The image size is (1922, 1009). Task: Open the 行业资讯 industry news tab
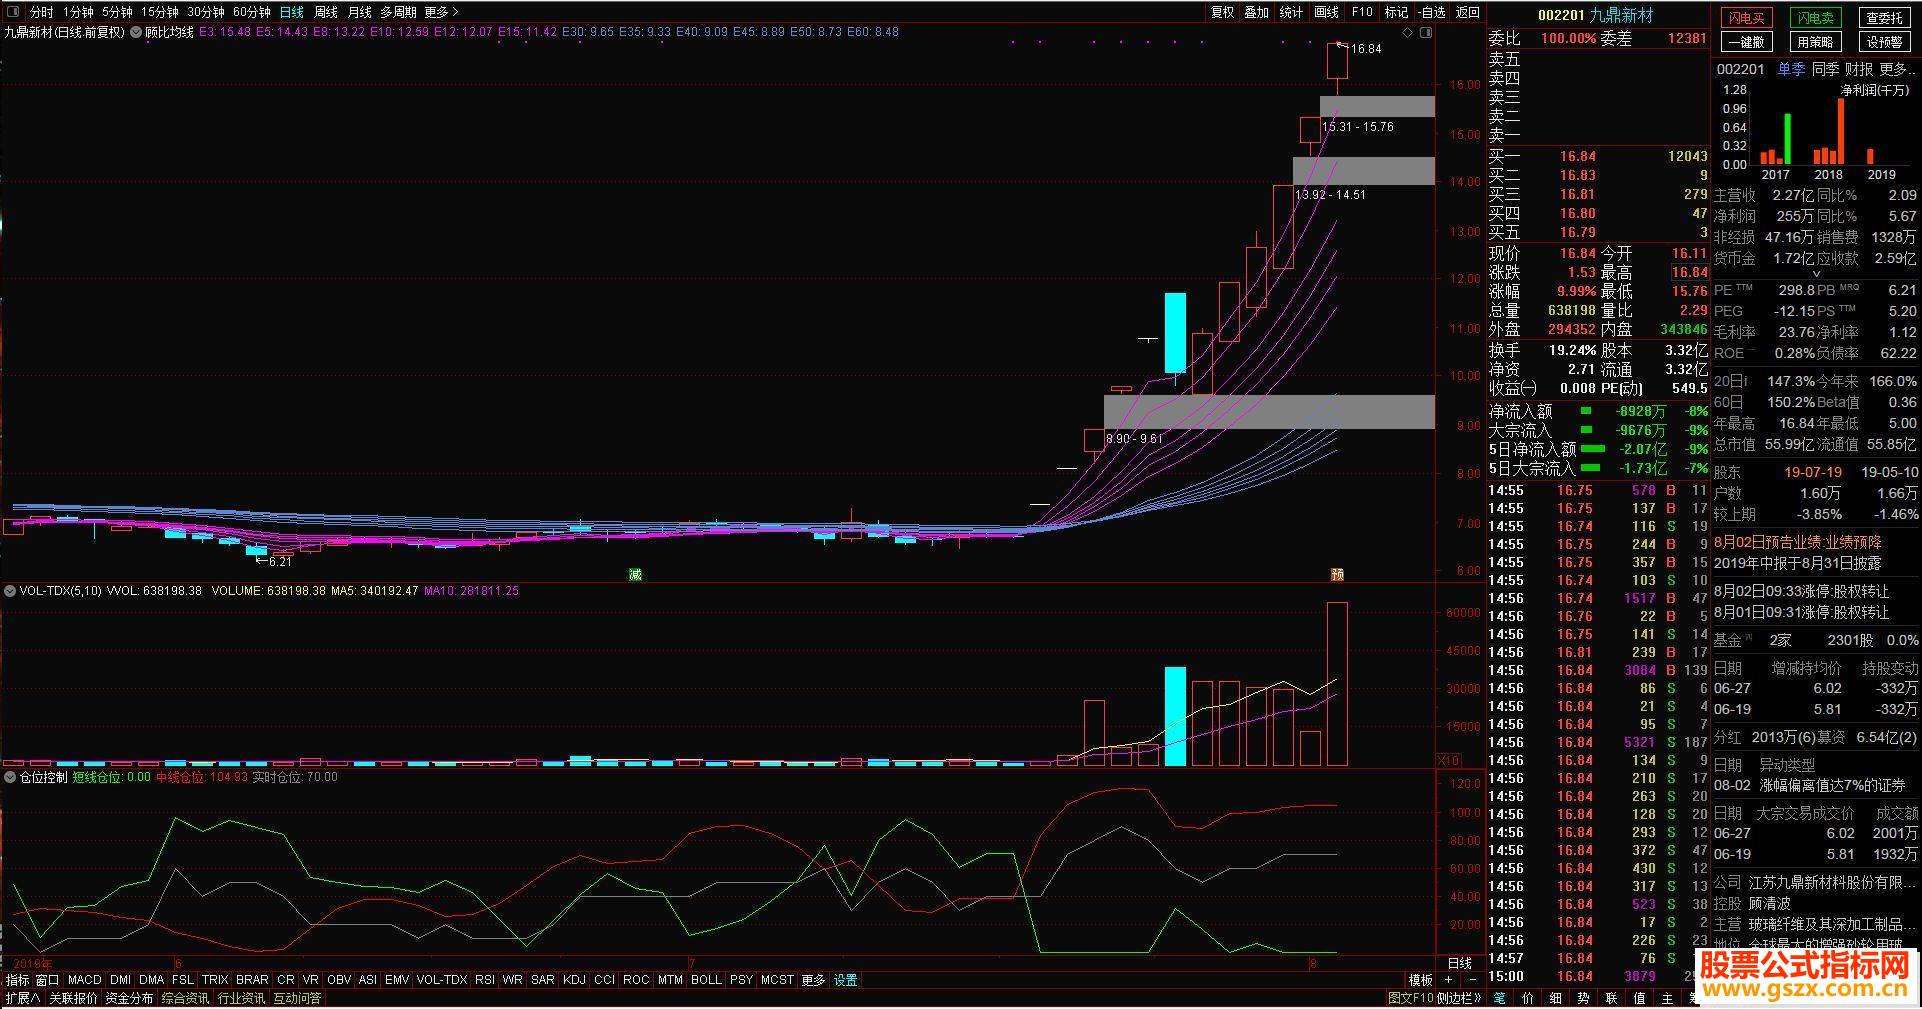pos(242,998)
